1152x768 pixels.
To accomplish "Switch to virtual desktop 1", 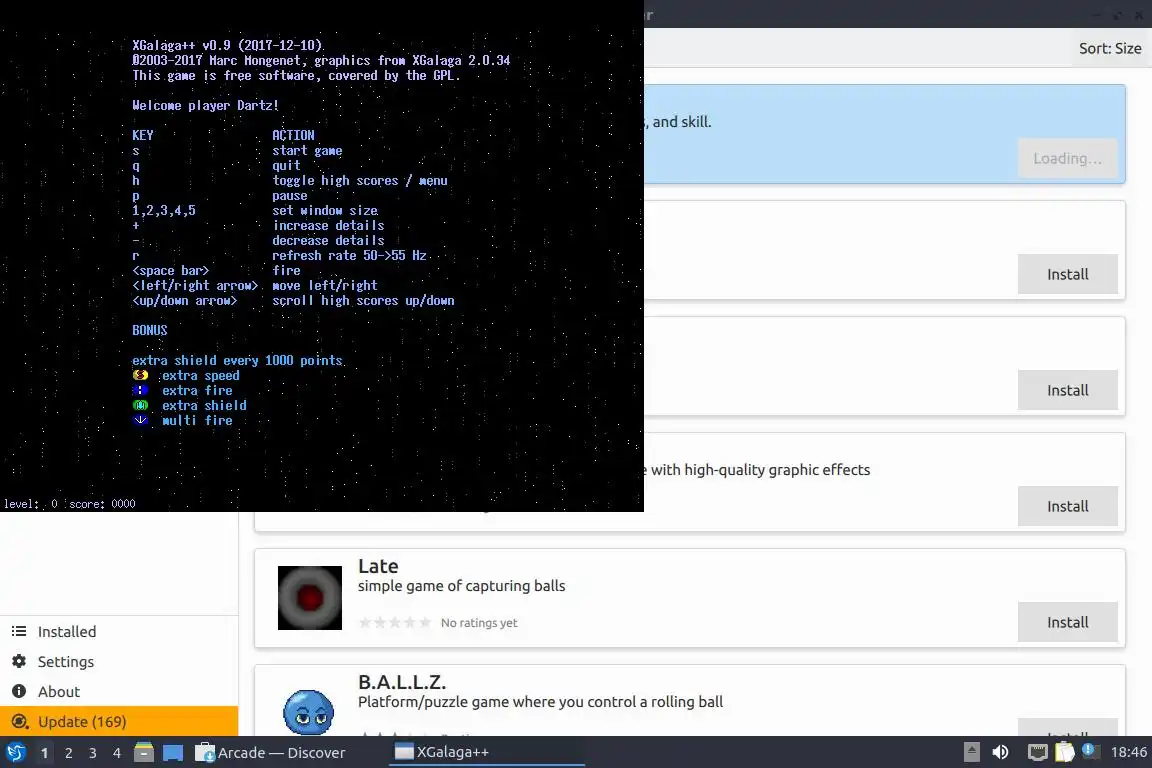I will (45, 753).
